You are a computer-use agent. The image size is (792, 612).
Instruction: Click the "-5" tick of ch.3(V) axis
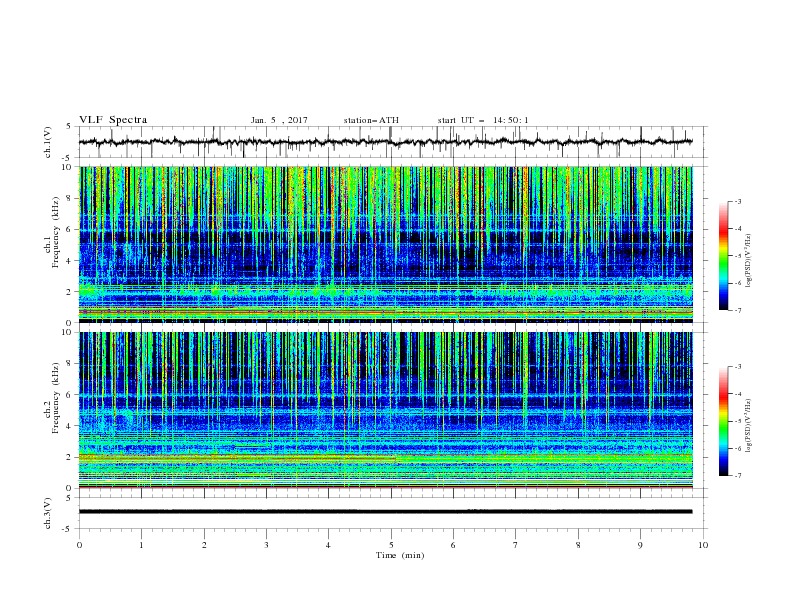68,529
